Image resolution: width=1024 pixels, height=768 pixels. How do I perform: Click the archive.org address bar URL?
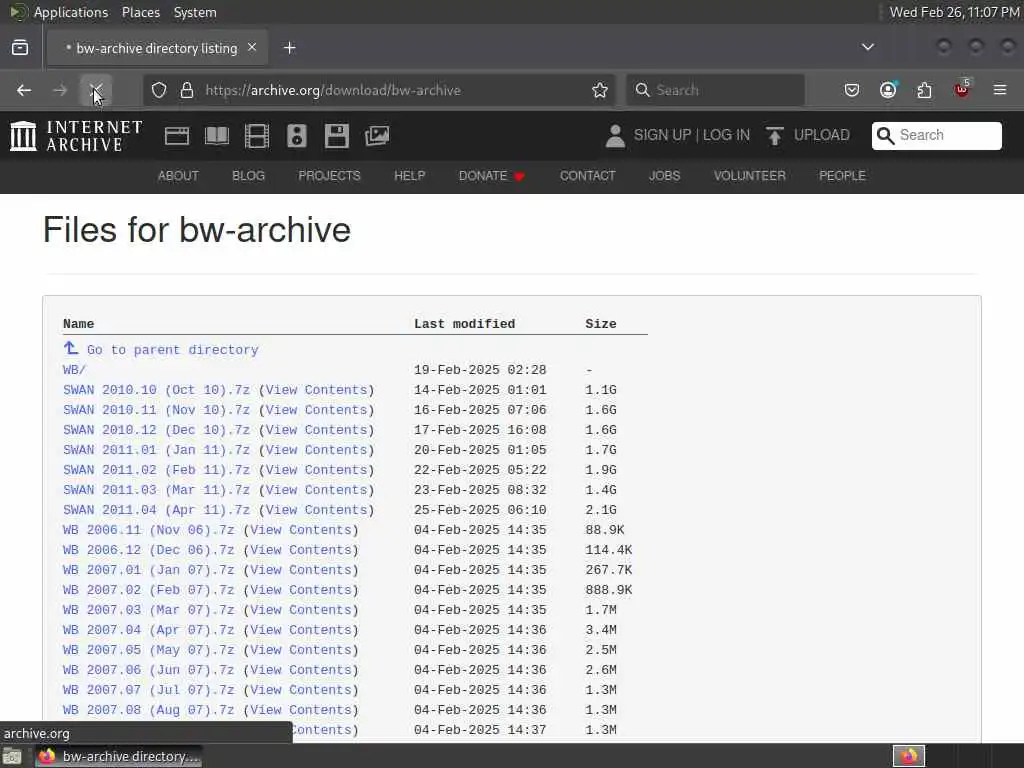[x=333, y=90]
